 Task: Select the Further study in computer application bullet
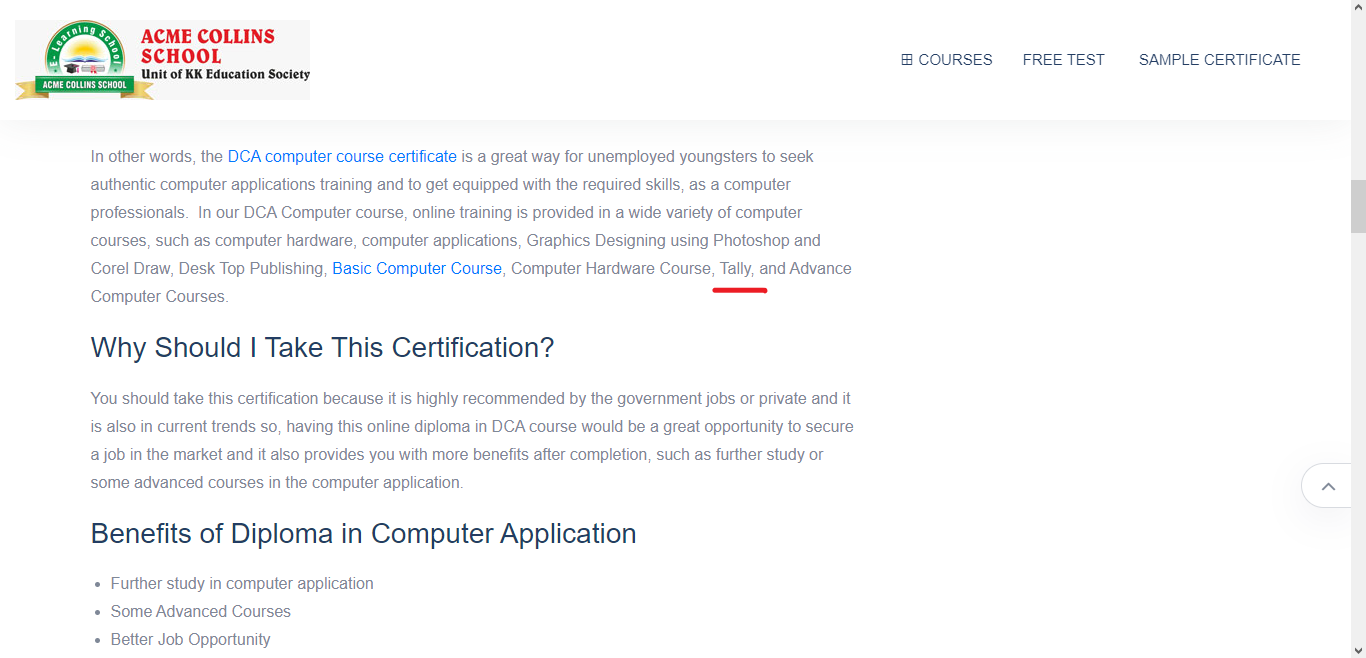point(242,584)
